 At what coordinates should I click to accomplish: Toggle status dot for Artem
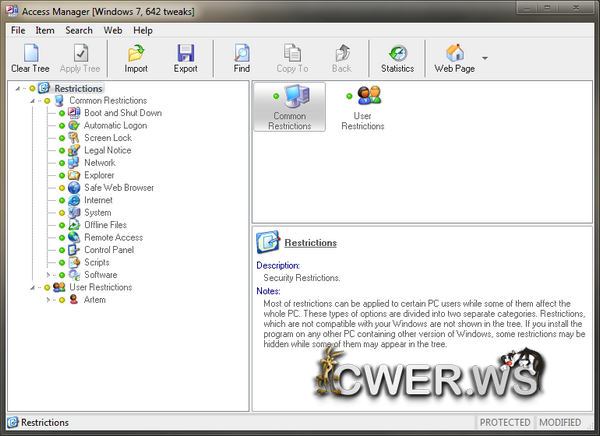[x=62, y=300]
